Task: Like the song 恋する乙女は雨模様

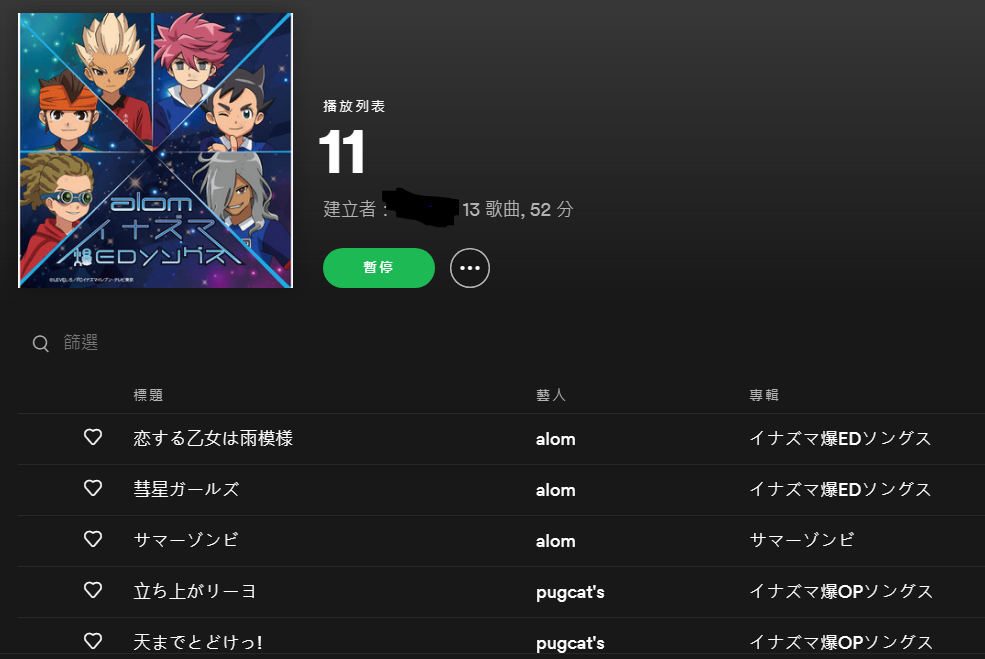Action: pos(93,437)
